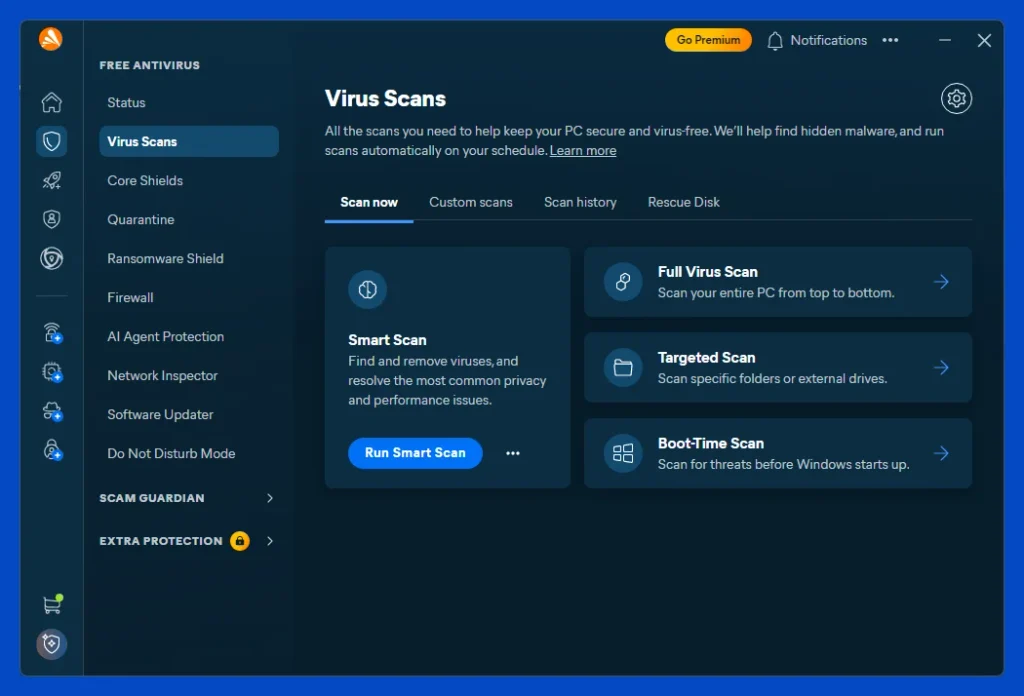Image resolution: width=1024 pixels, height=696 pixels.
Task: Click the chip scan add-on icon
Action: click(x=52, y=372)
